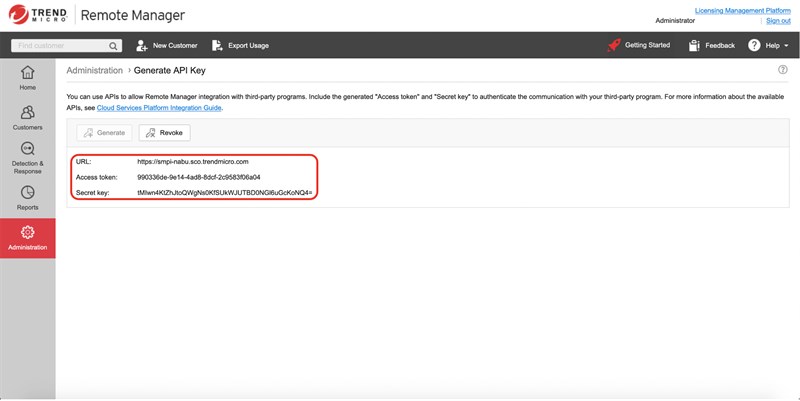Click the Administration breadcrumb link
Viewport: 800px width, 401px height.
(x=94, y=71)
